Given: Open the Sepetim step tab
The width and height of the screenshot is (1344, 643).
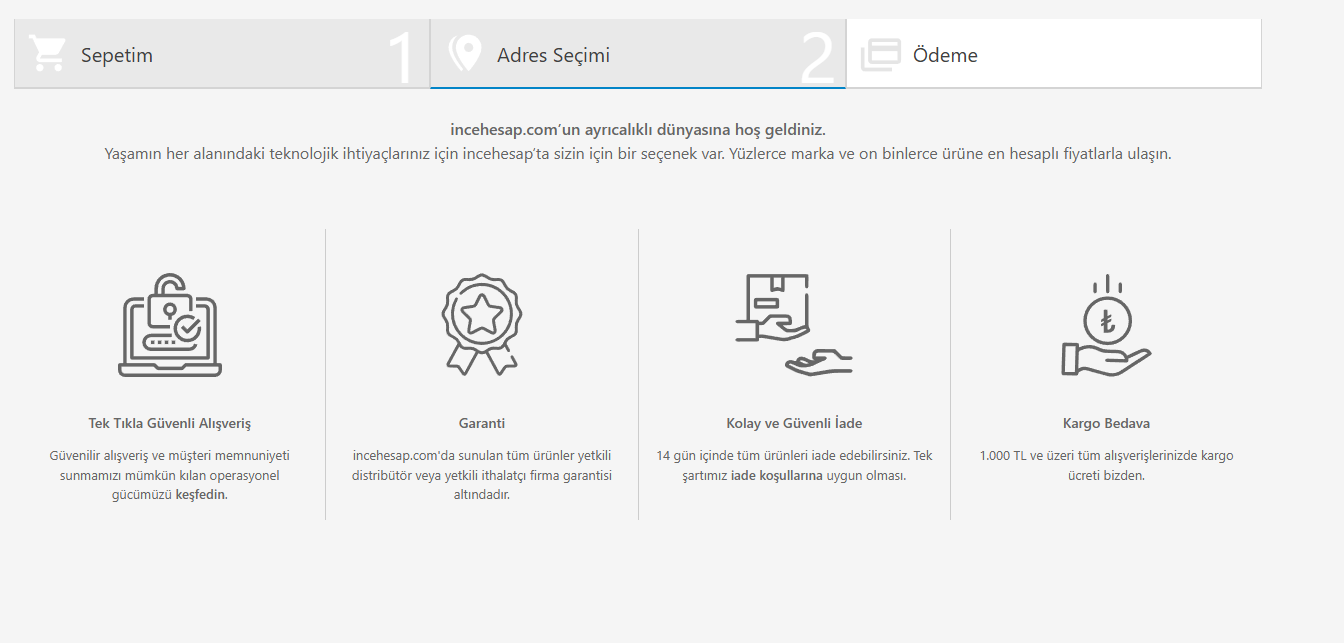Looking at the screenshot, I should pos(222,54).
